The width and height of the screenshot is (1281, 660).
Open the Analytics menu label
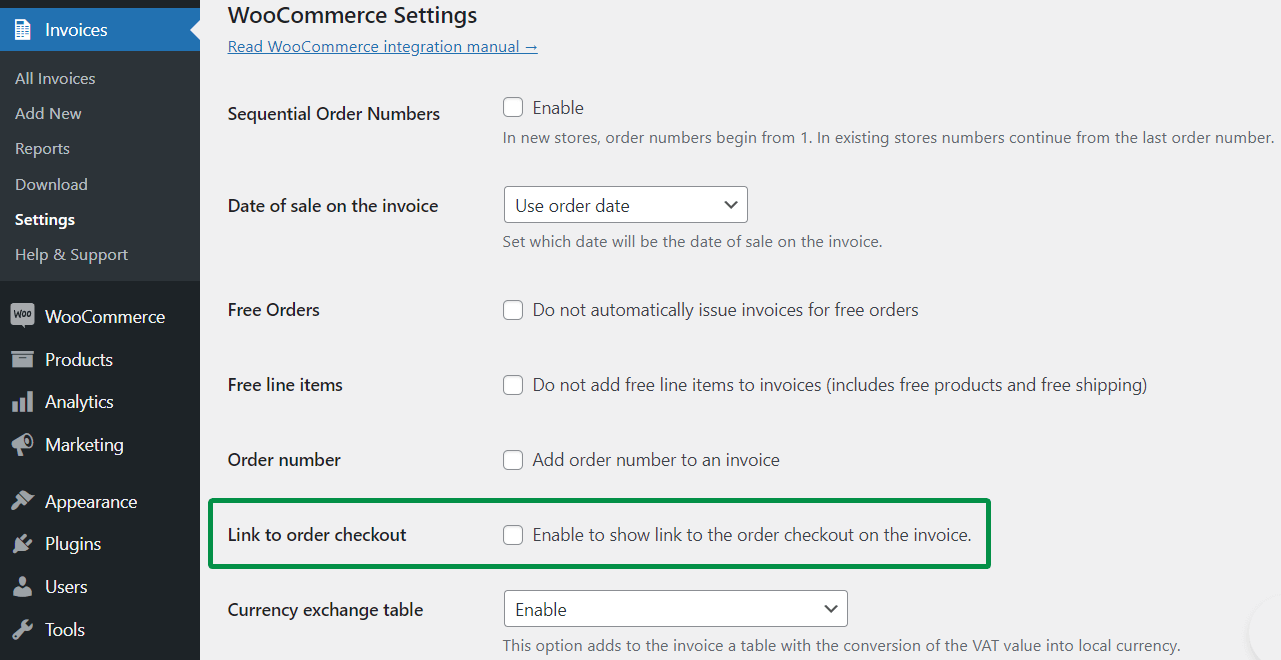coord(79,402)
